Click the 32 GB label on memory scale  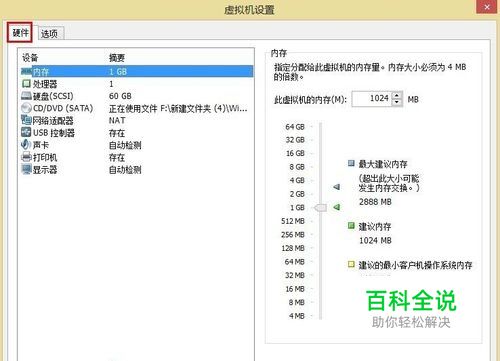point(295,140)
